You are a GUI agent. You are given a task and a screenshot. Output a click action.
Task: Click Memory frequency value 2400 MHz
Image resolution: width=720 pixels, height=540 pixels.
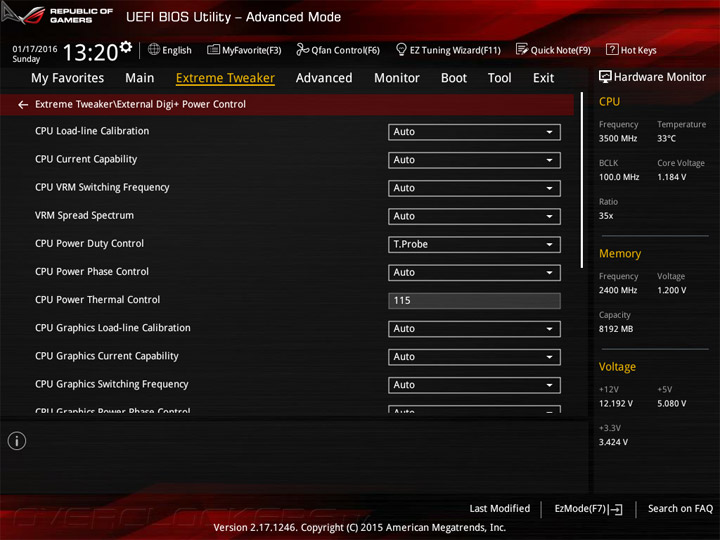618,290
